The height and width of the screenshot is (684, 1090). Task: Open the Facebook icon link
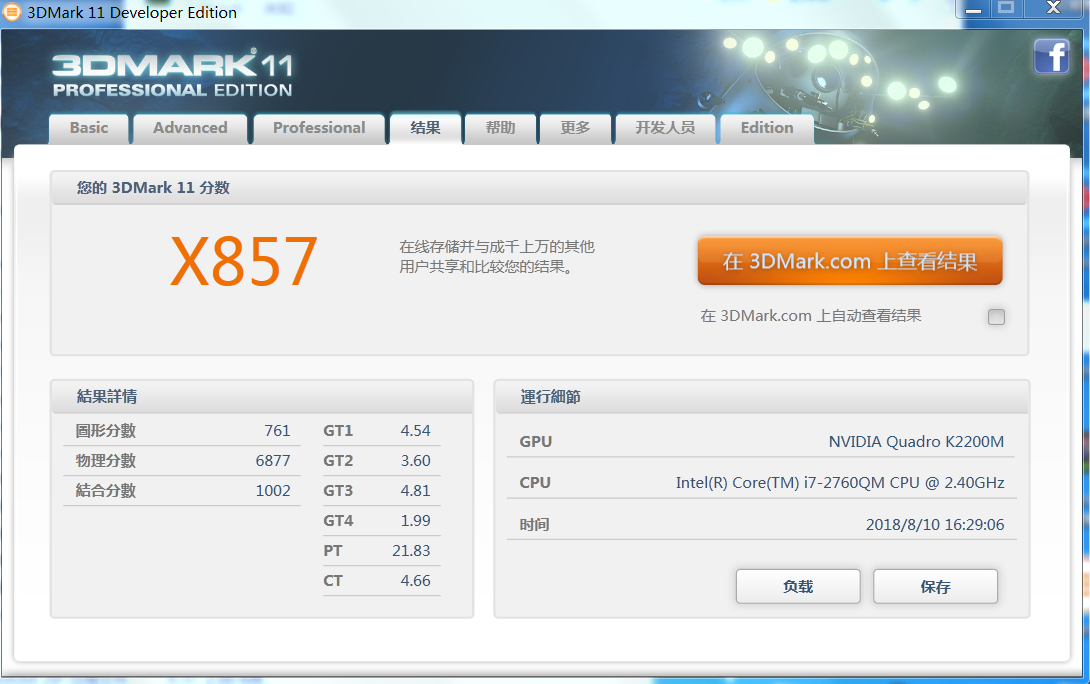coord(1051,56)
